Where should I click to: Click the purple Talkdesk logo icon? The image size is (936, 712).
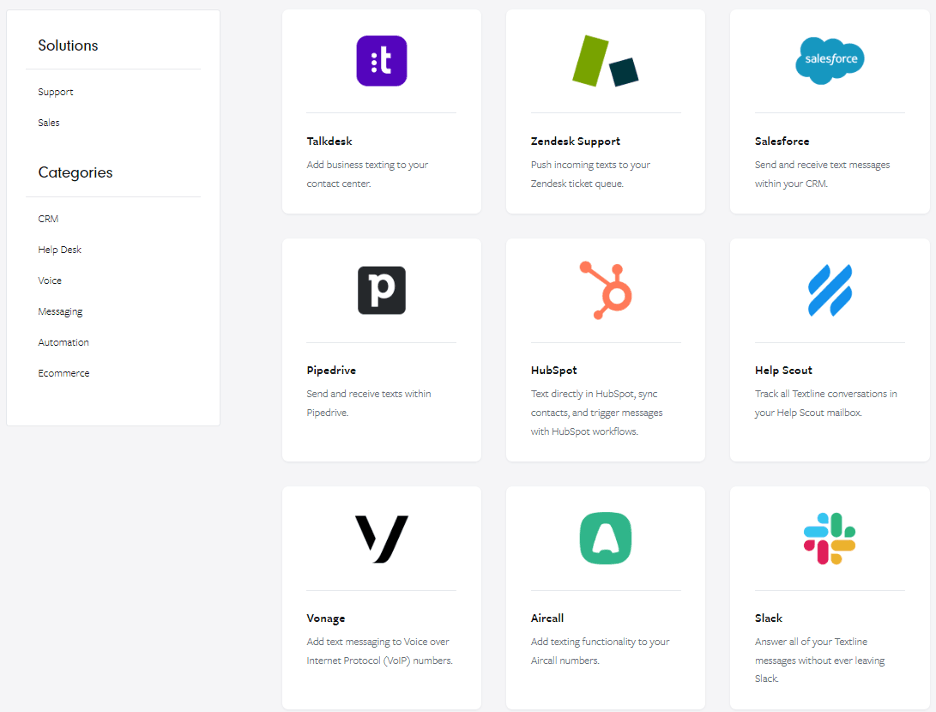(381, 61)
